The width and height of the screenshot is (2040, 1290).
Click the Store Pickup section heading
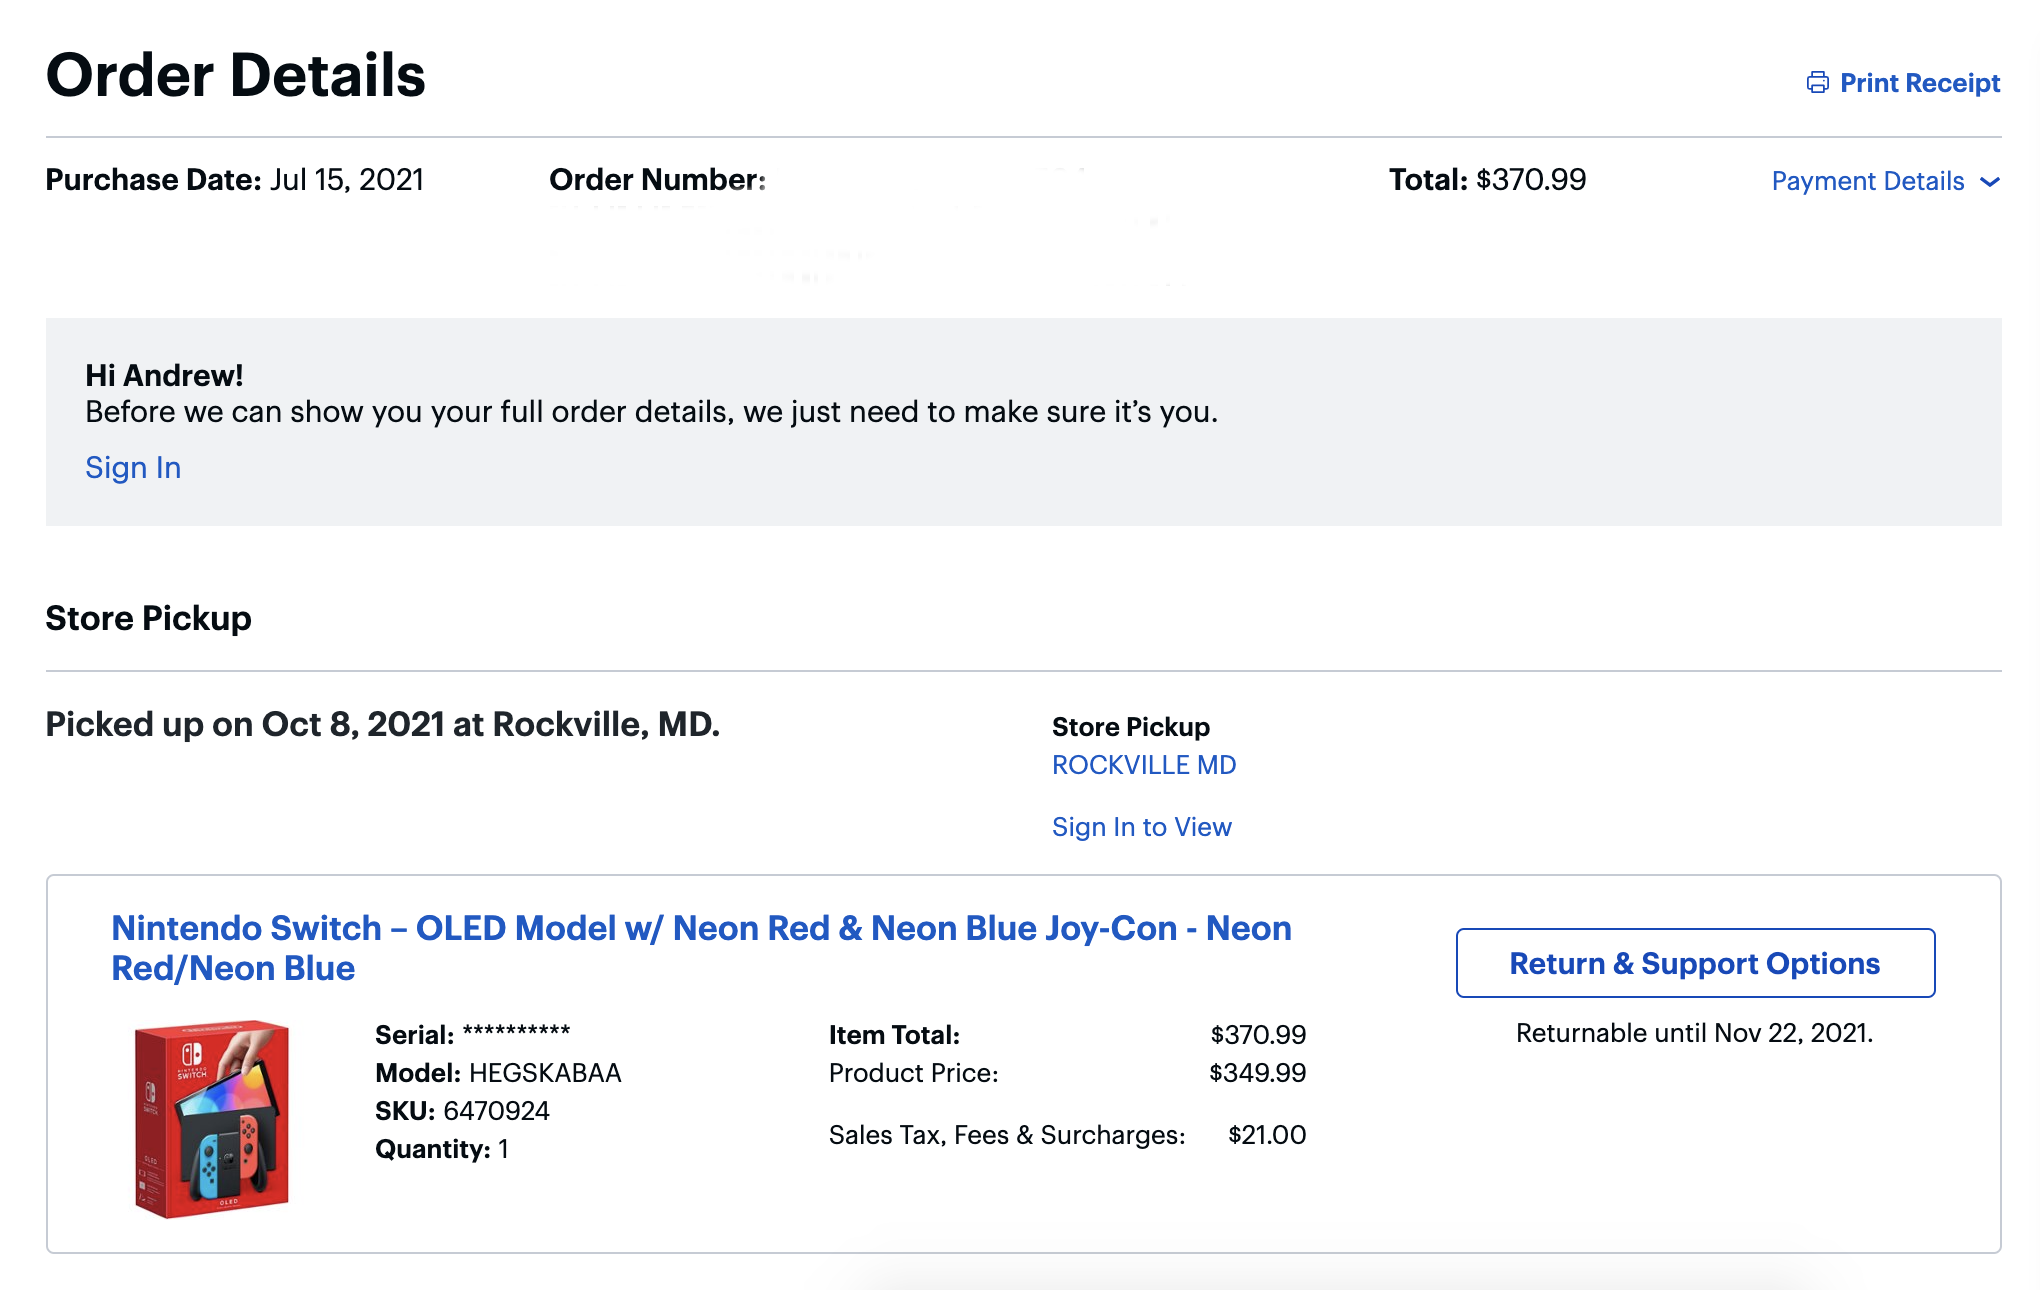point(148,618)
